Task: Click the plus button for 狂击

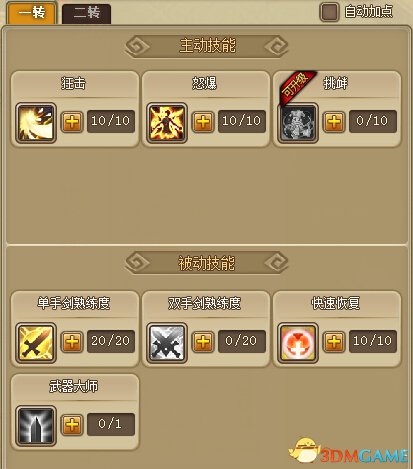Action: click(72, 122)
